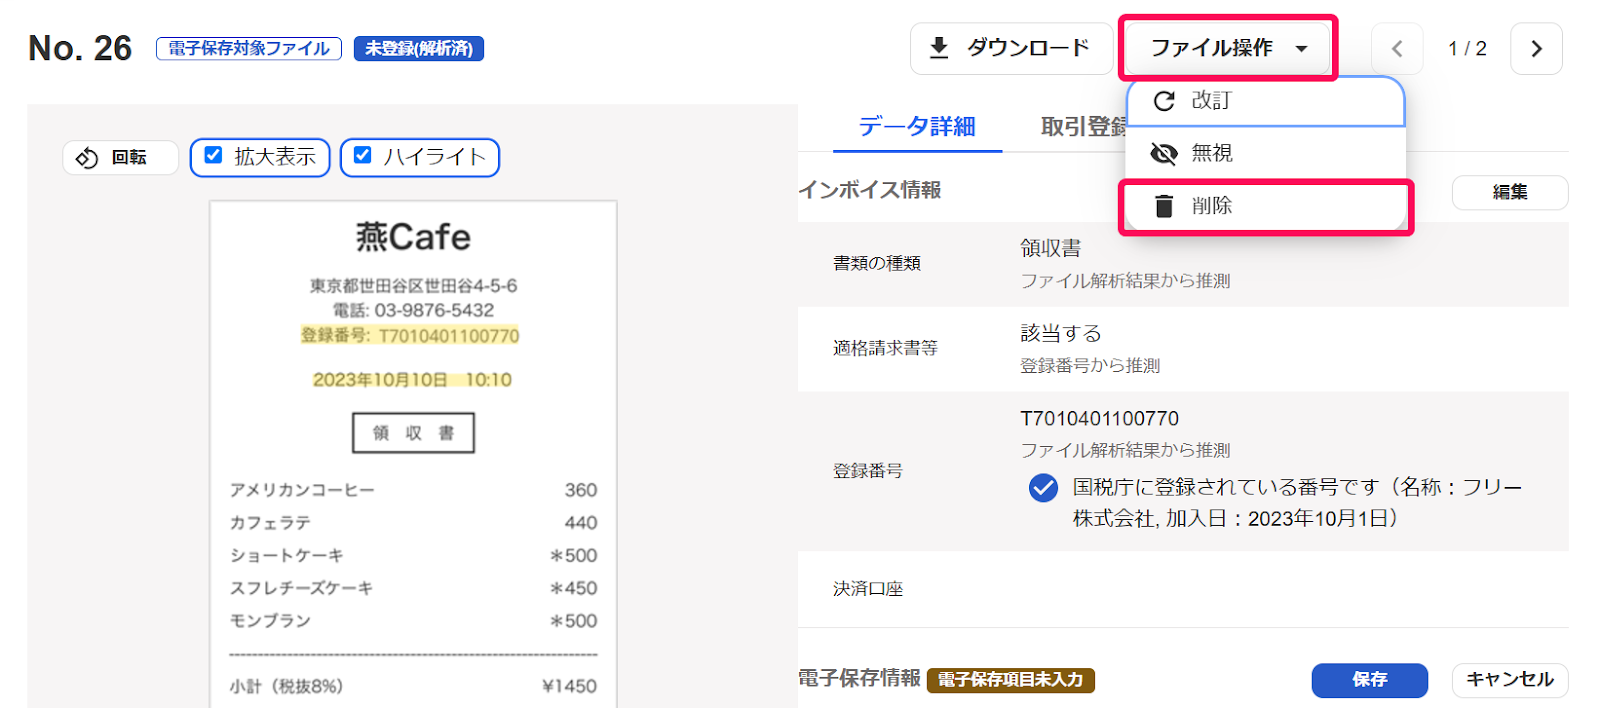Screen dimensions: 1600x708
Task: Click the 編集 button for invoice info
Action: point(1509,192)
